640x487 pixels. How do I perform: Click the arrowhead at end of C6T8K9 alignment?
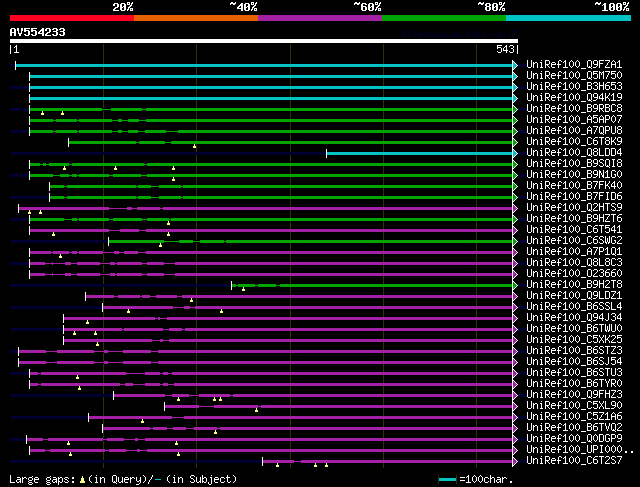[x=515, y=142]
